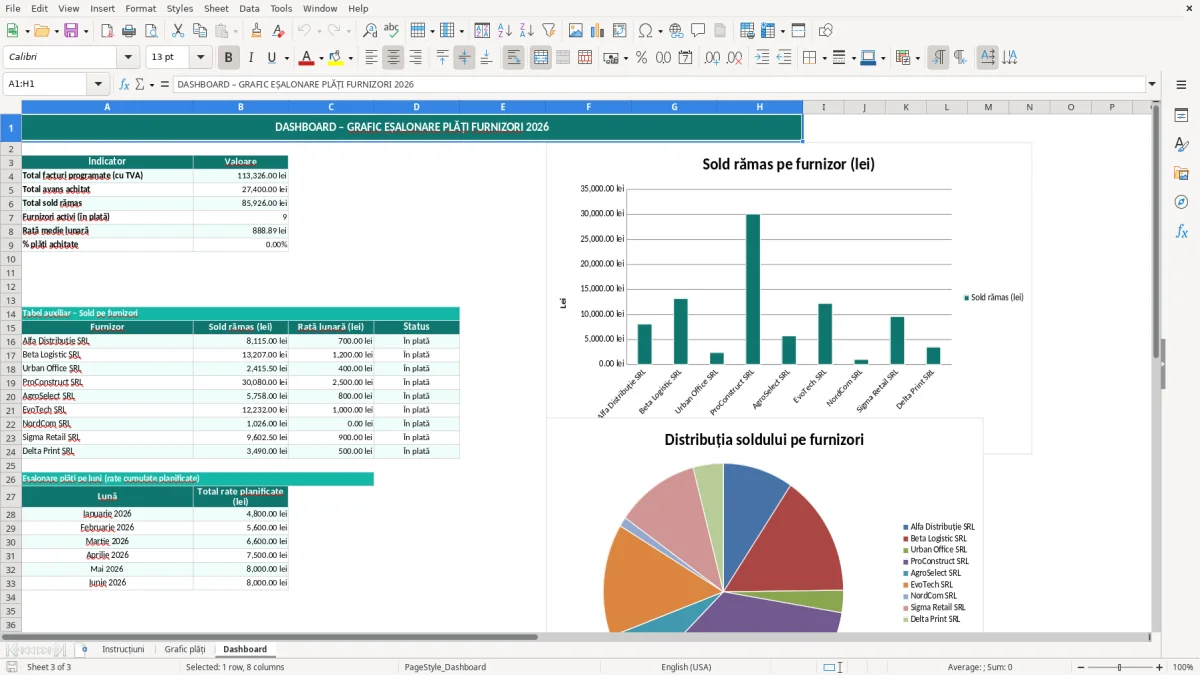The width and height of the screenshot is (1200, 675).
Task: Cut the selected cells
Action: point(177,31)
